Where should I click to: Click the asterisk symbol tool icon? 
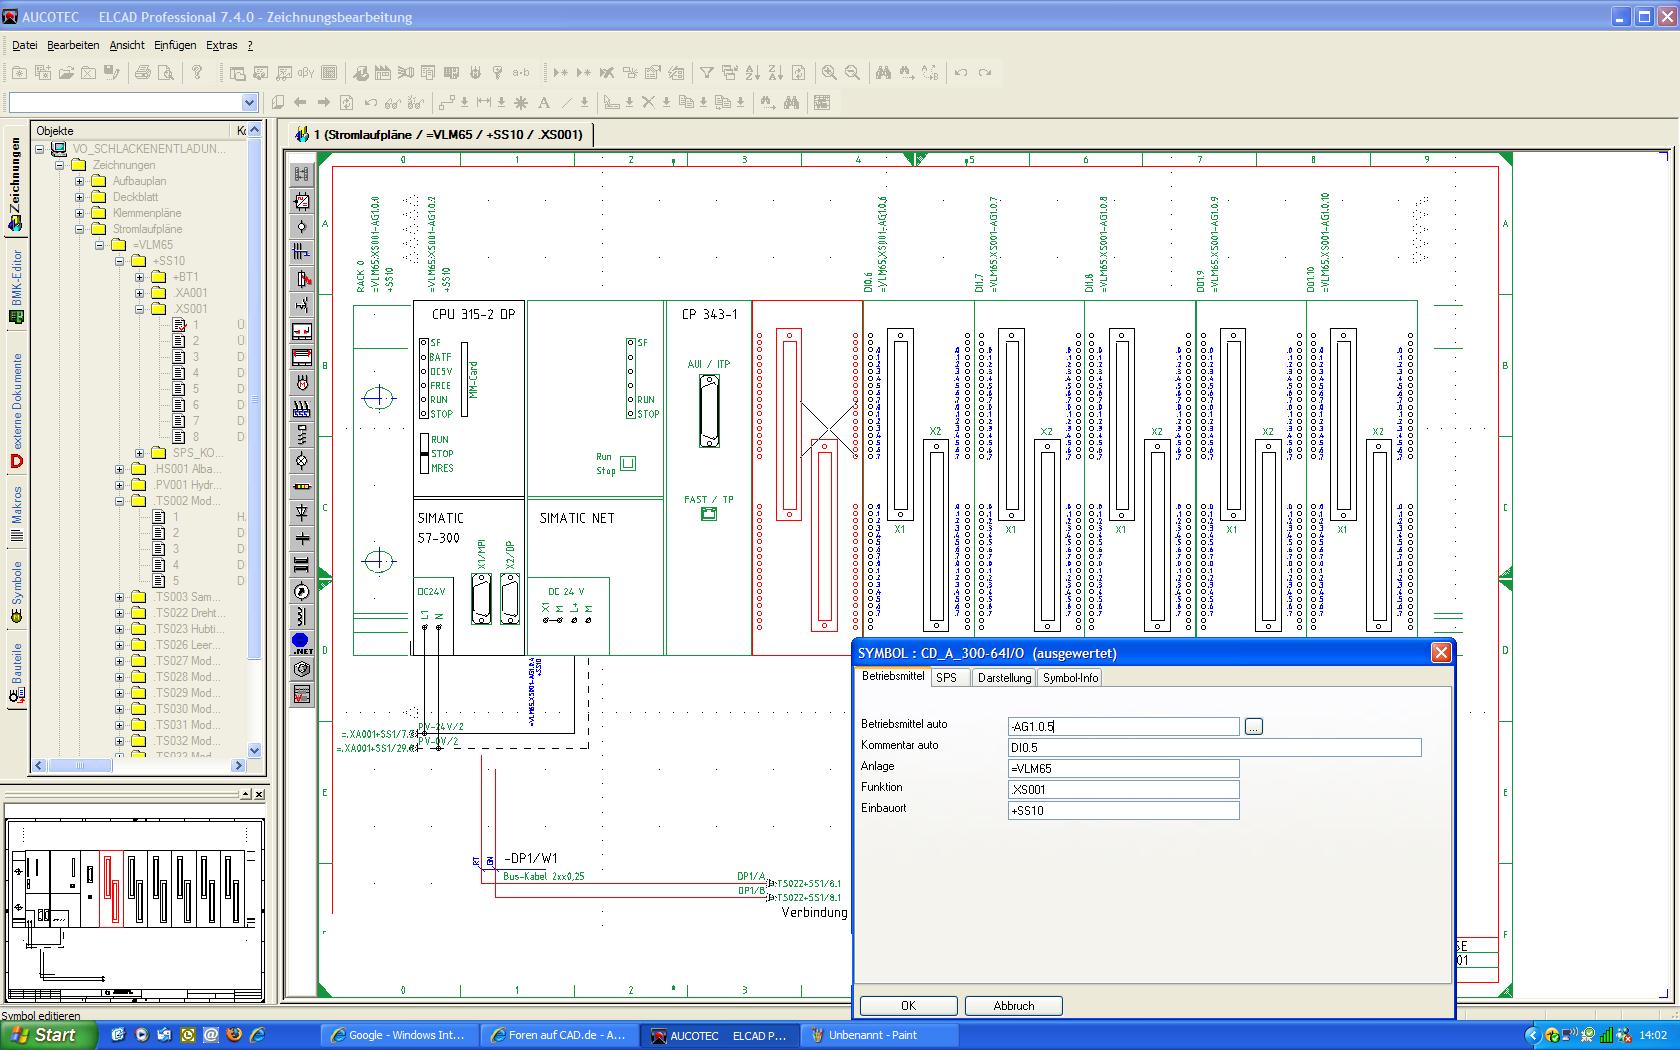520,102
